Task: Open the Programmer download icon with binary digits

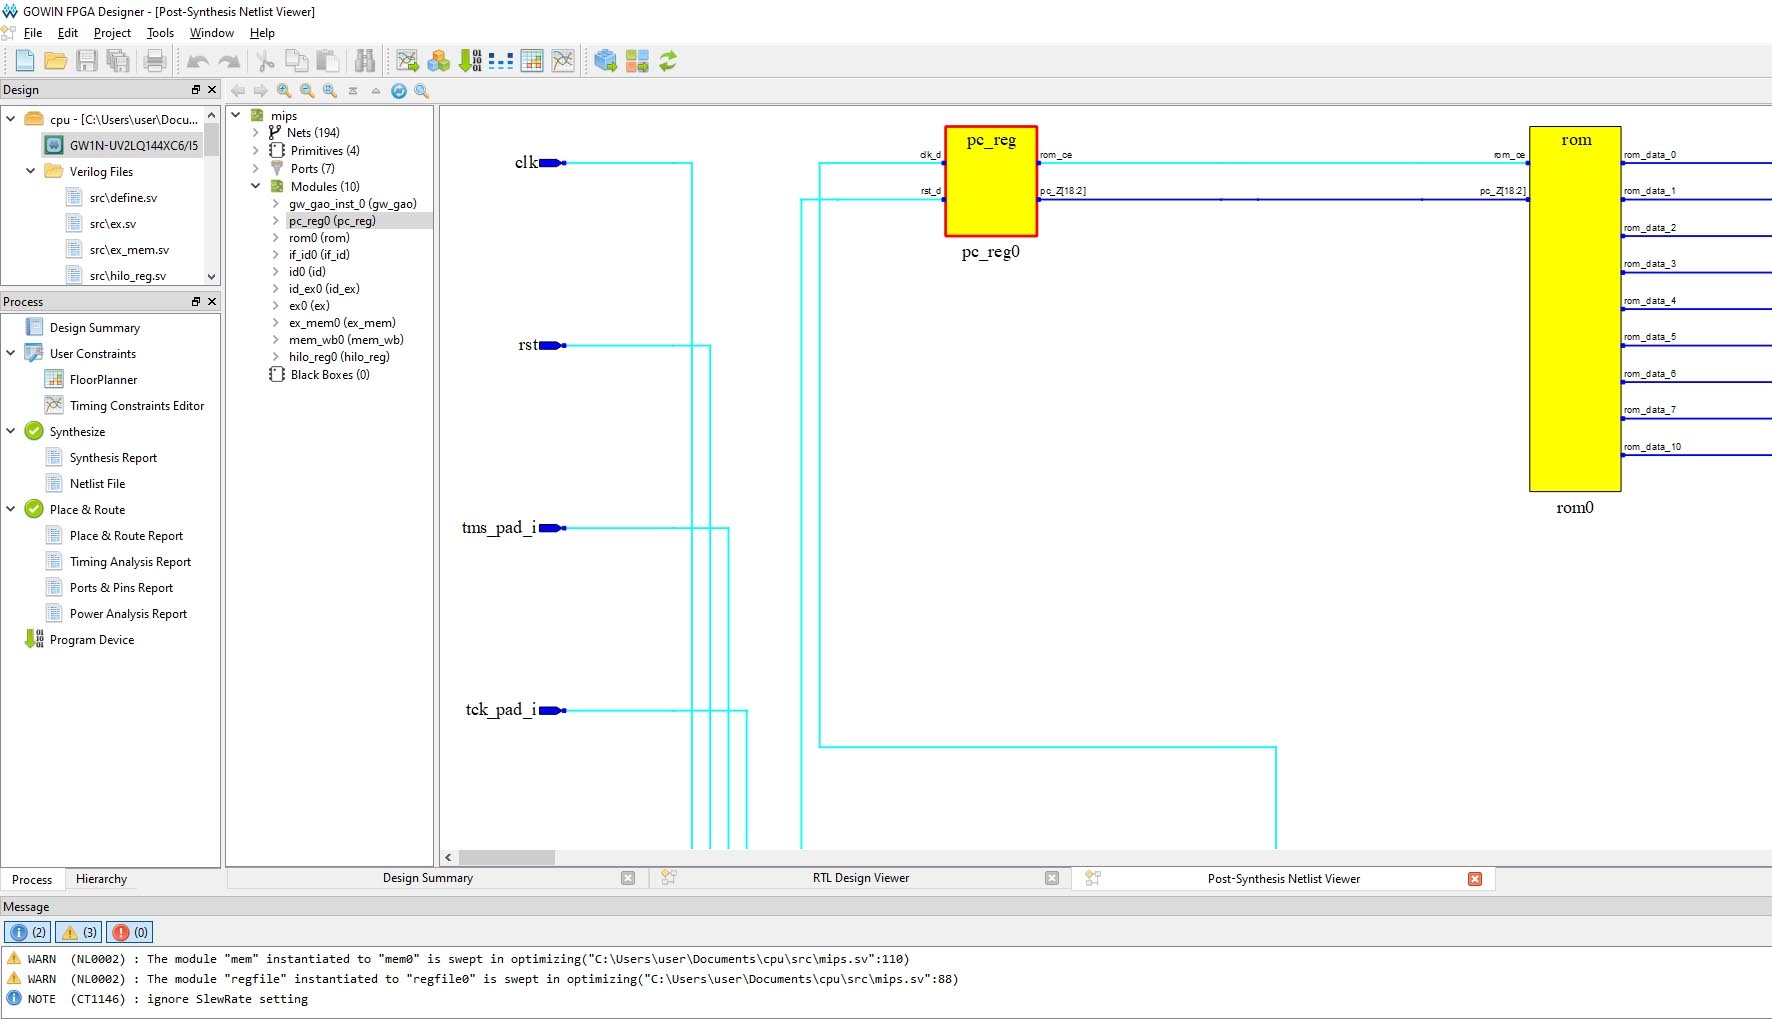Action: [470, 61]
